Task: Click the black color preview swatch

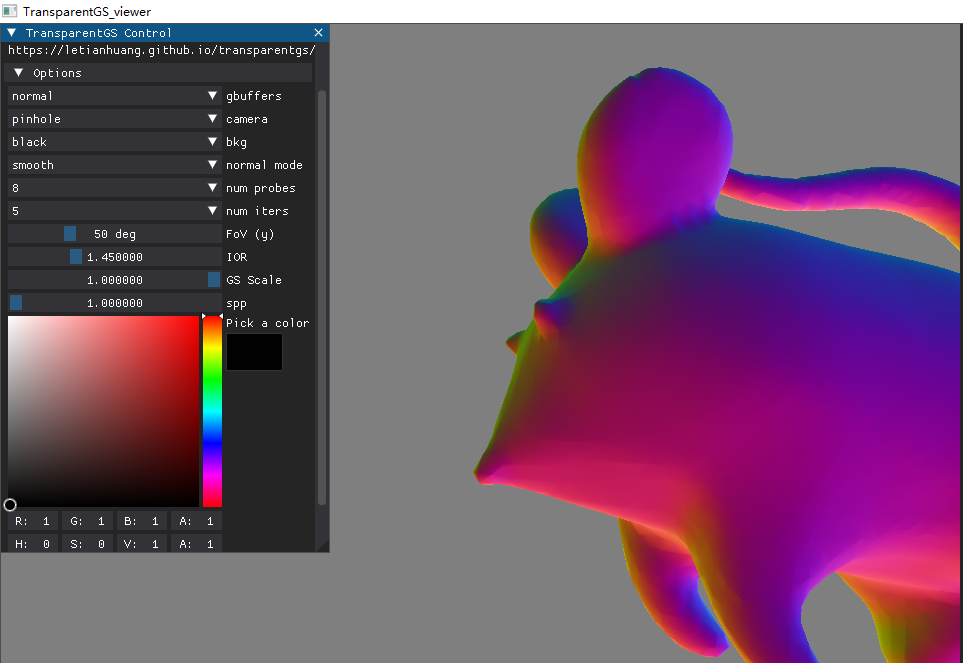Action: tap(254, 352)
